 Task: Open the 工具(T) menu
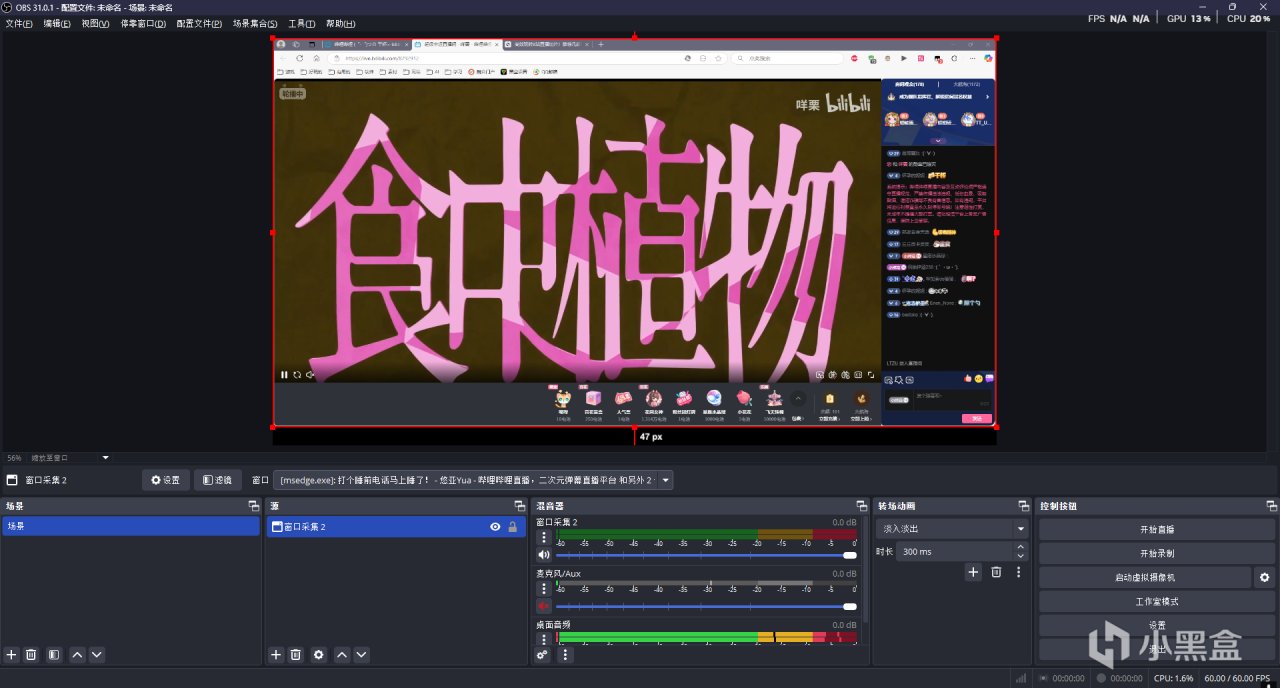pyautogui.click(x=301, y=23)
